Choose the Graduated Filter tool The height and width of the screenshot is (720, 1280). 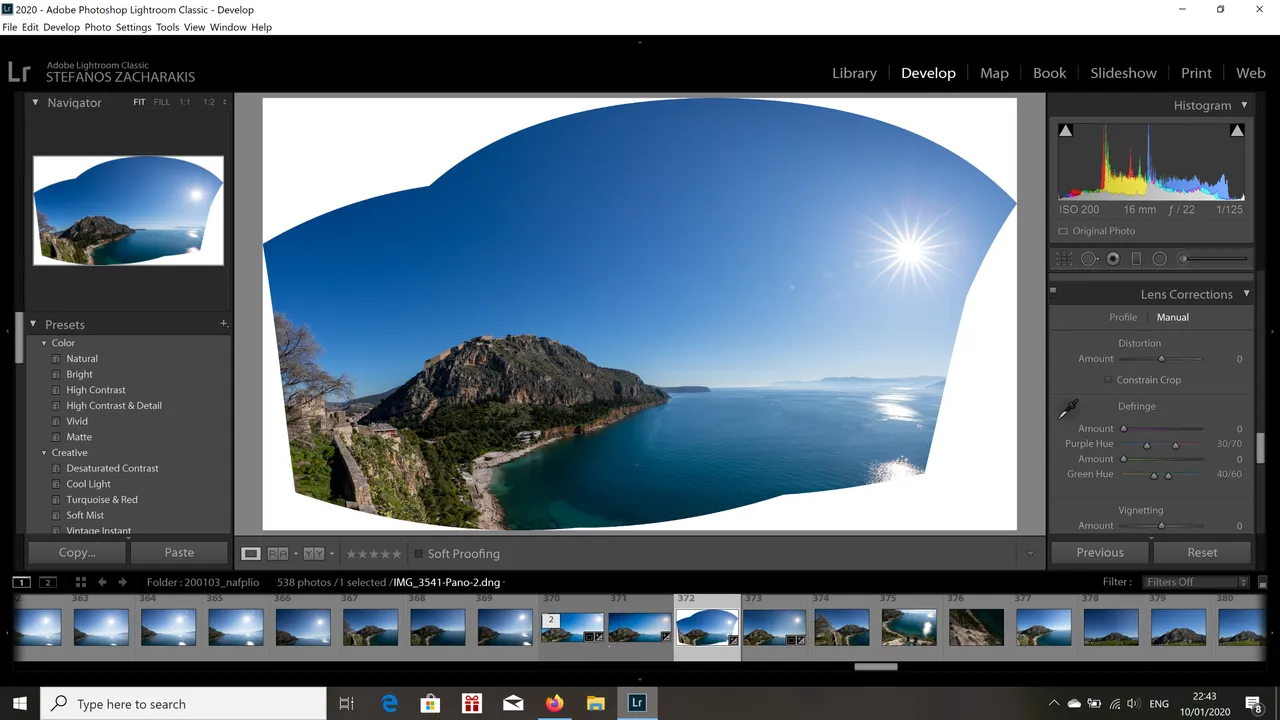[1136, 259]
